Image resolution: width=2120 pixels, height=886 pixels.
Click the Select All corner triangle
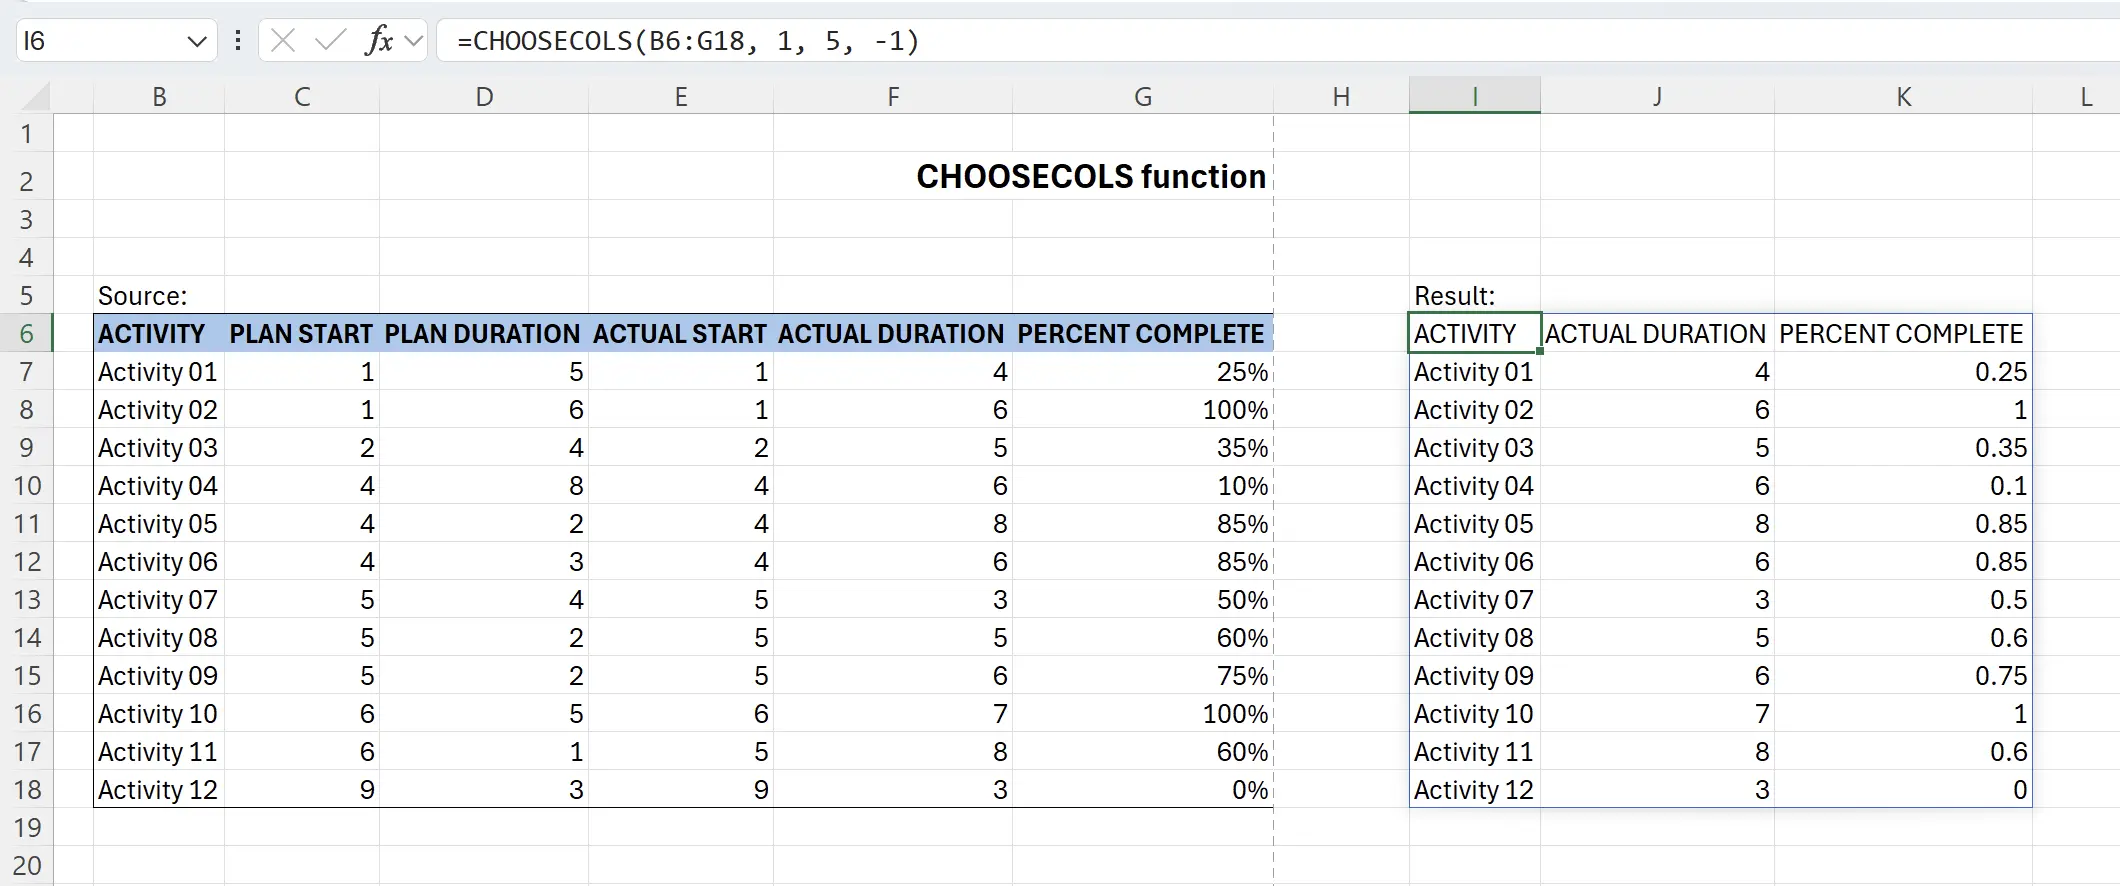35,96
